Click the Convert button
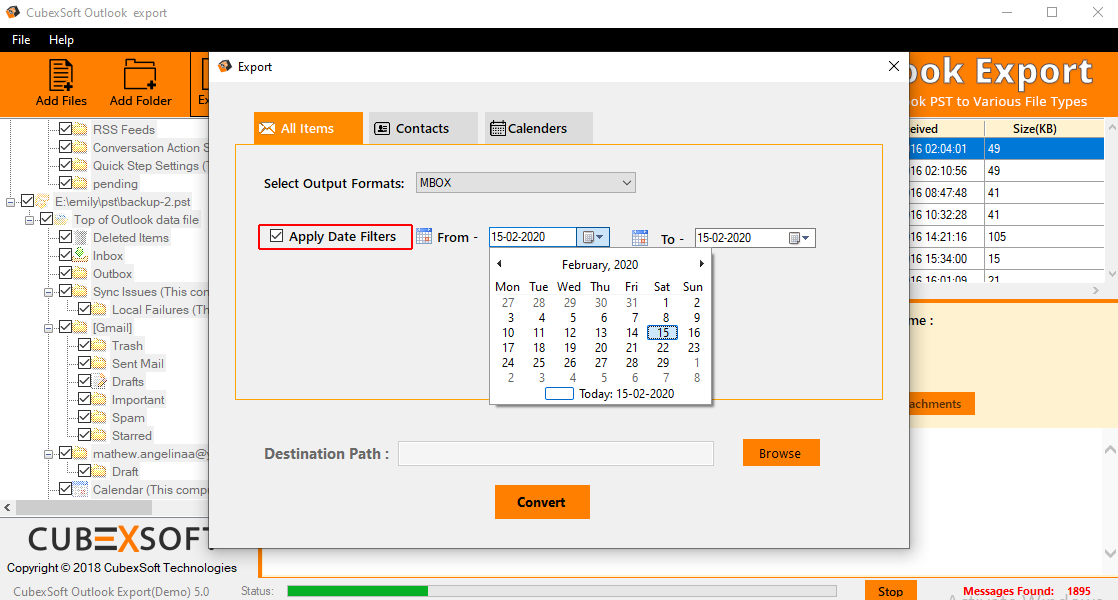1118x600 pixels. click(x=542, y=502)
